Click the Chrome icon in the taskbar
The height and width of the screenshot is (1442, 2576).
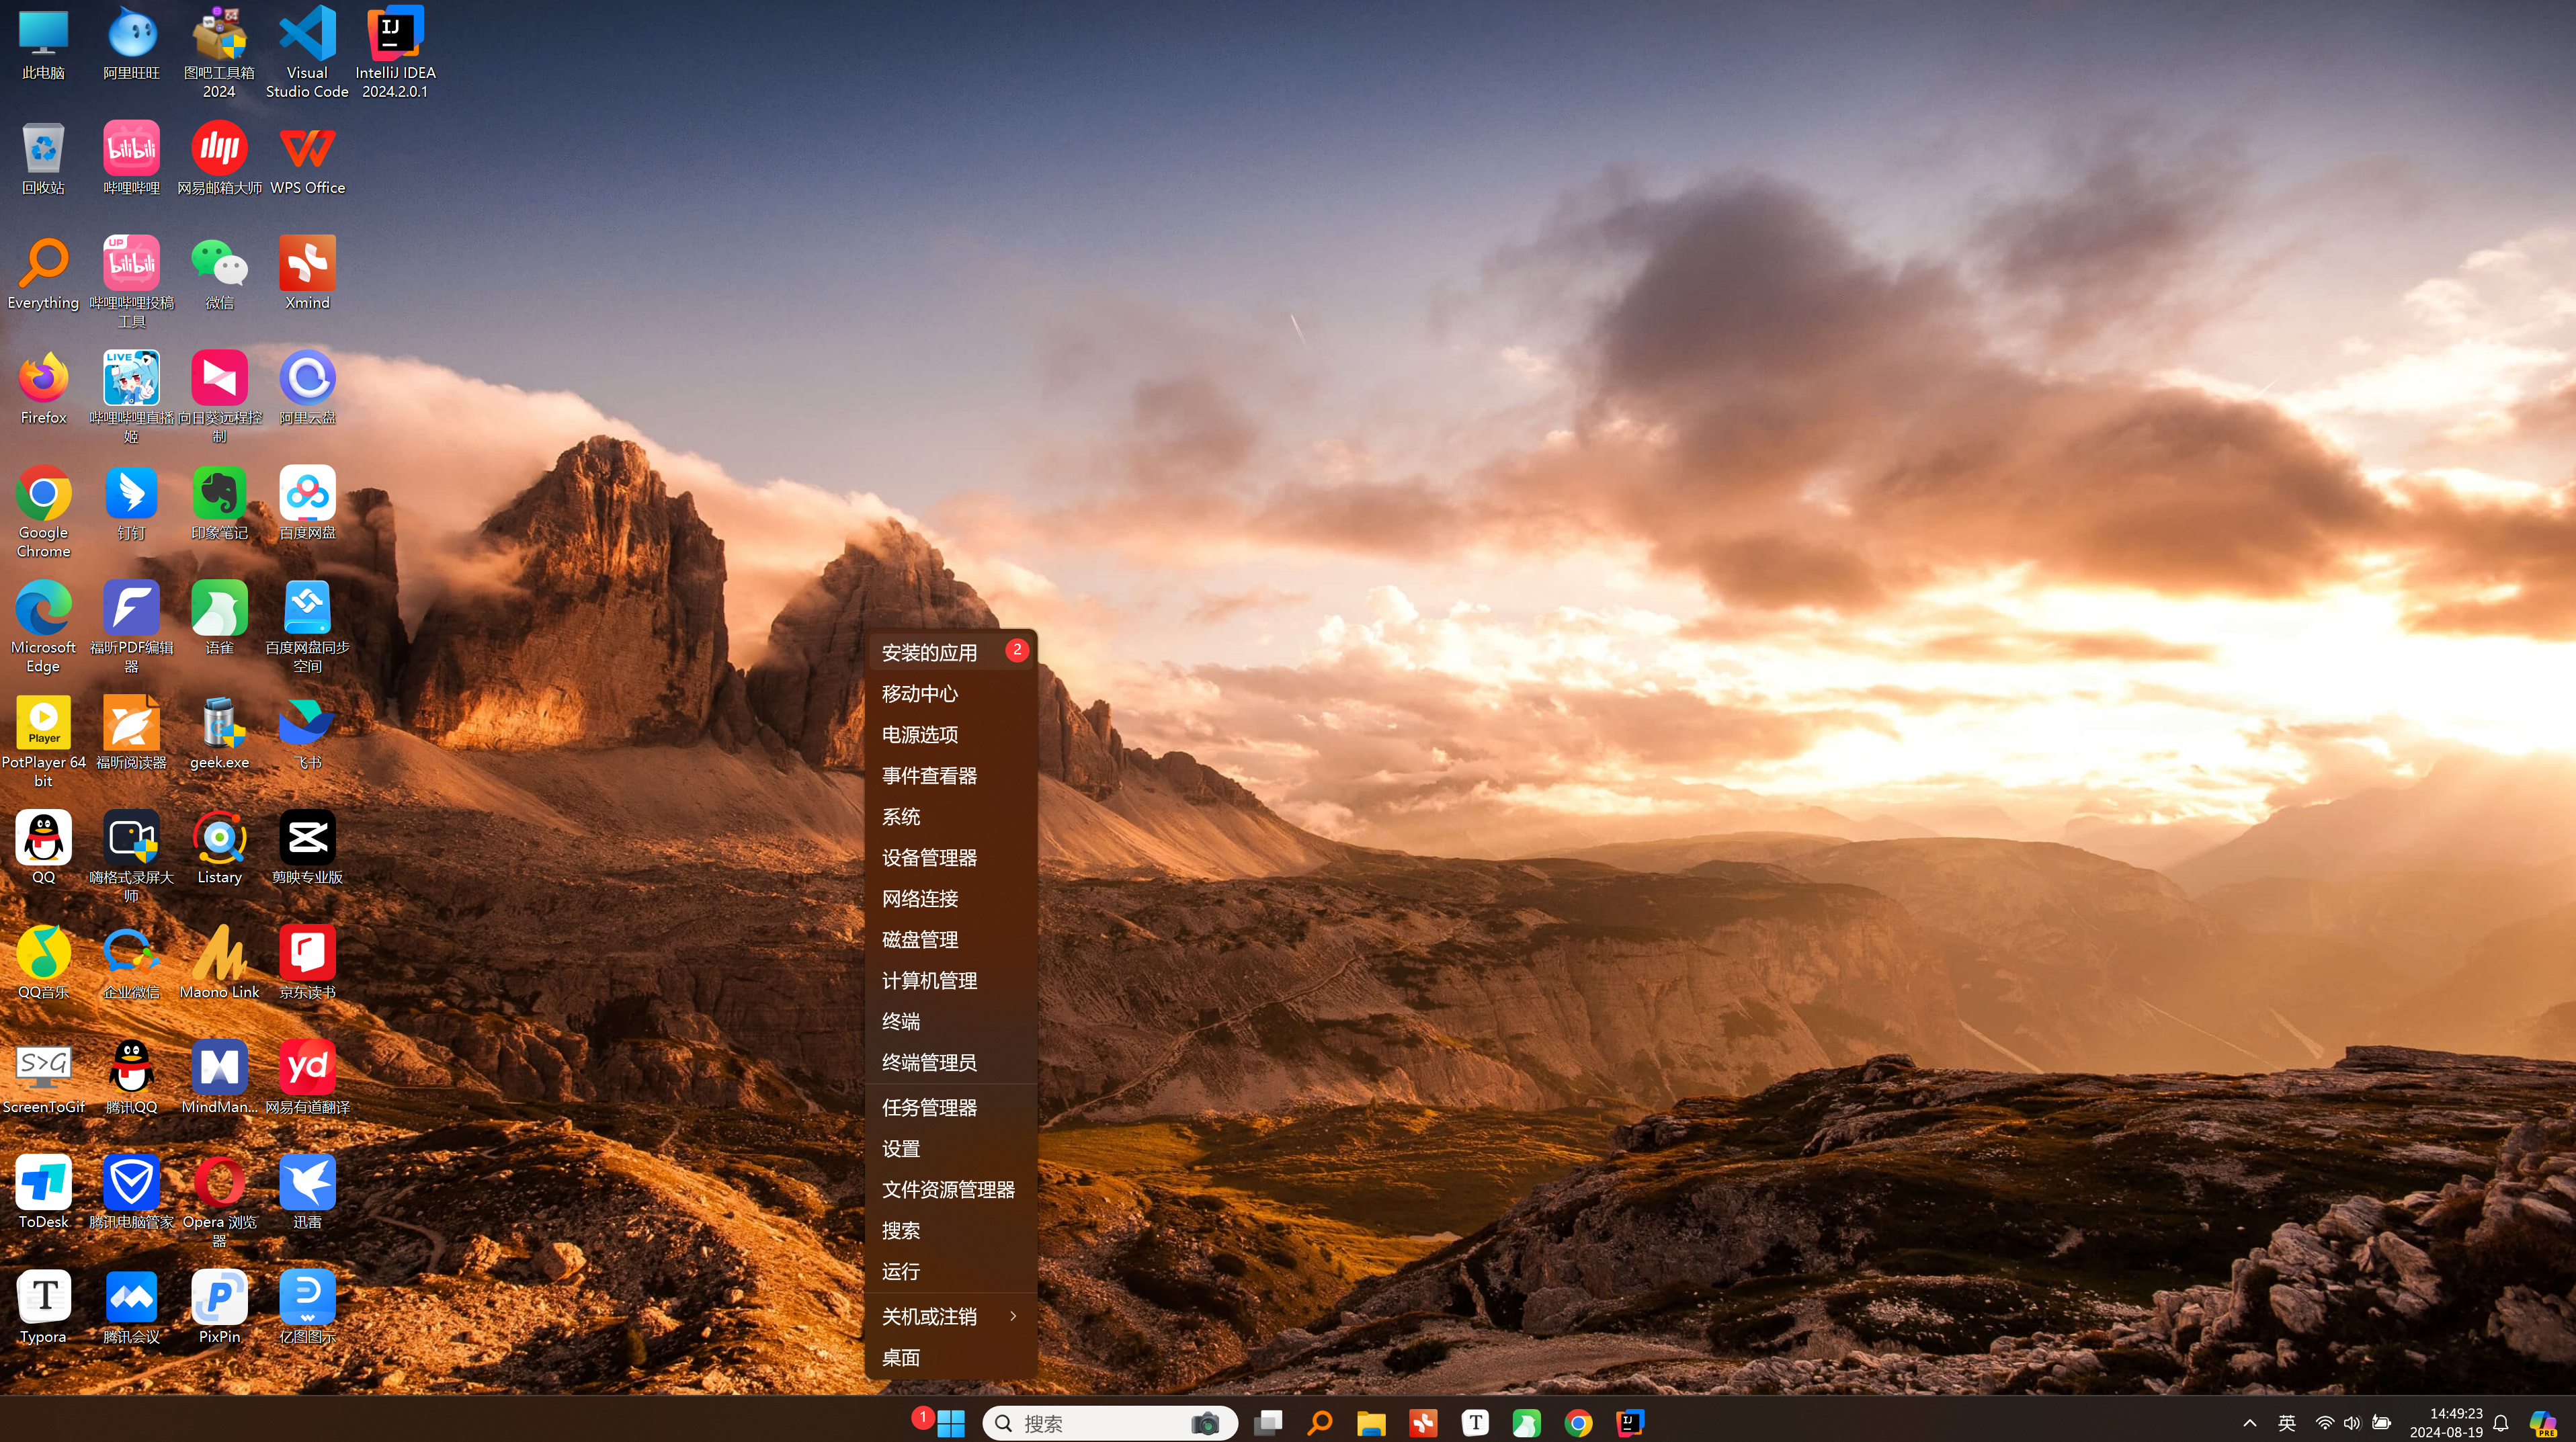click(1578, 1422)
